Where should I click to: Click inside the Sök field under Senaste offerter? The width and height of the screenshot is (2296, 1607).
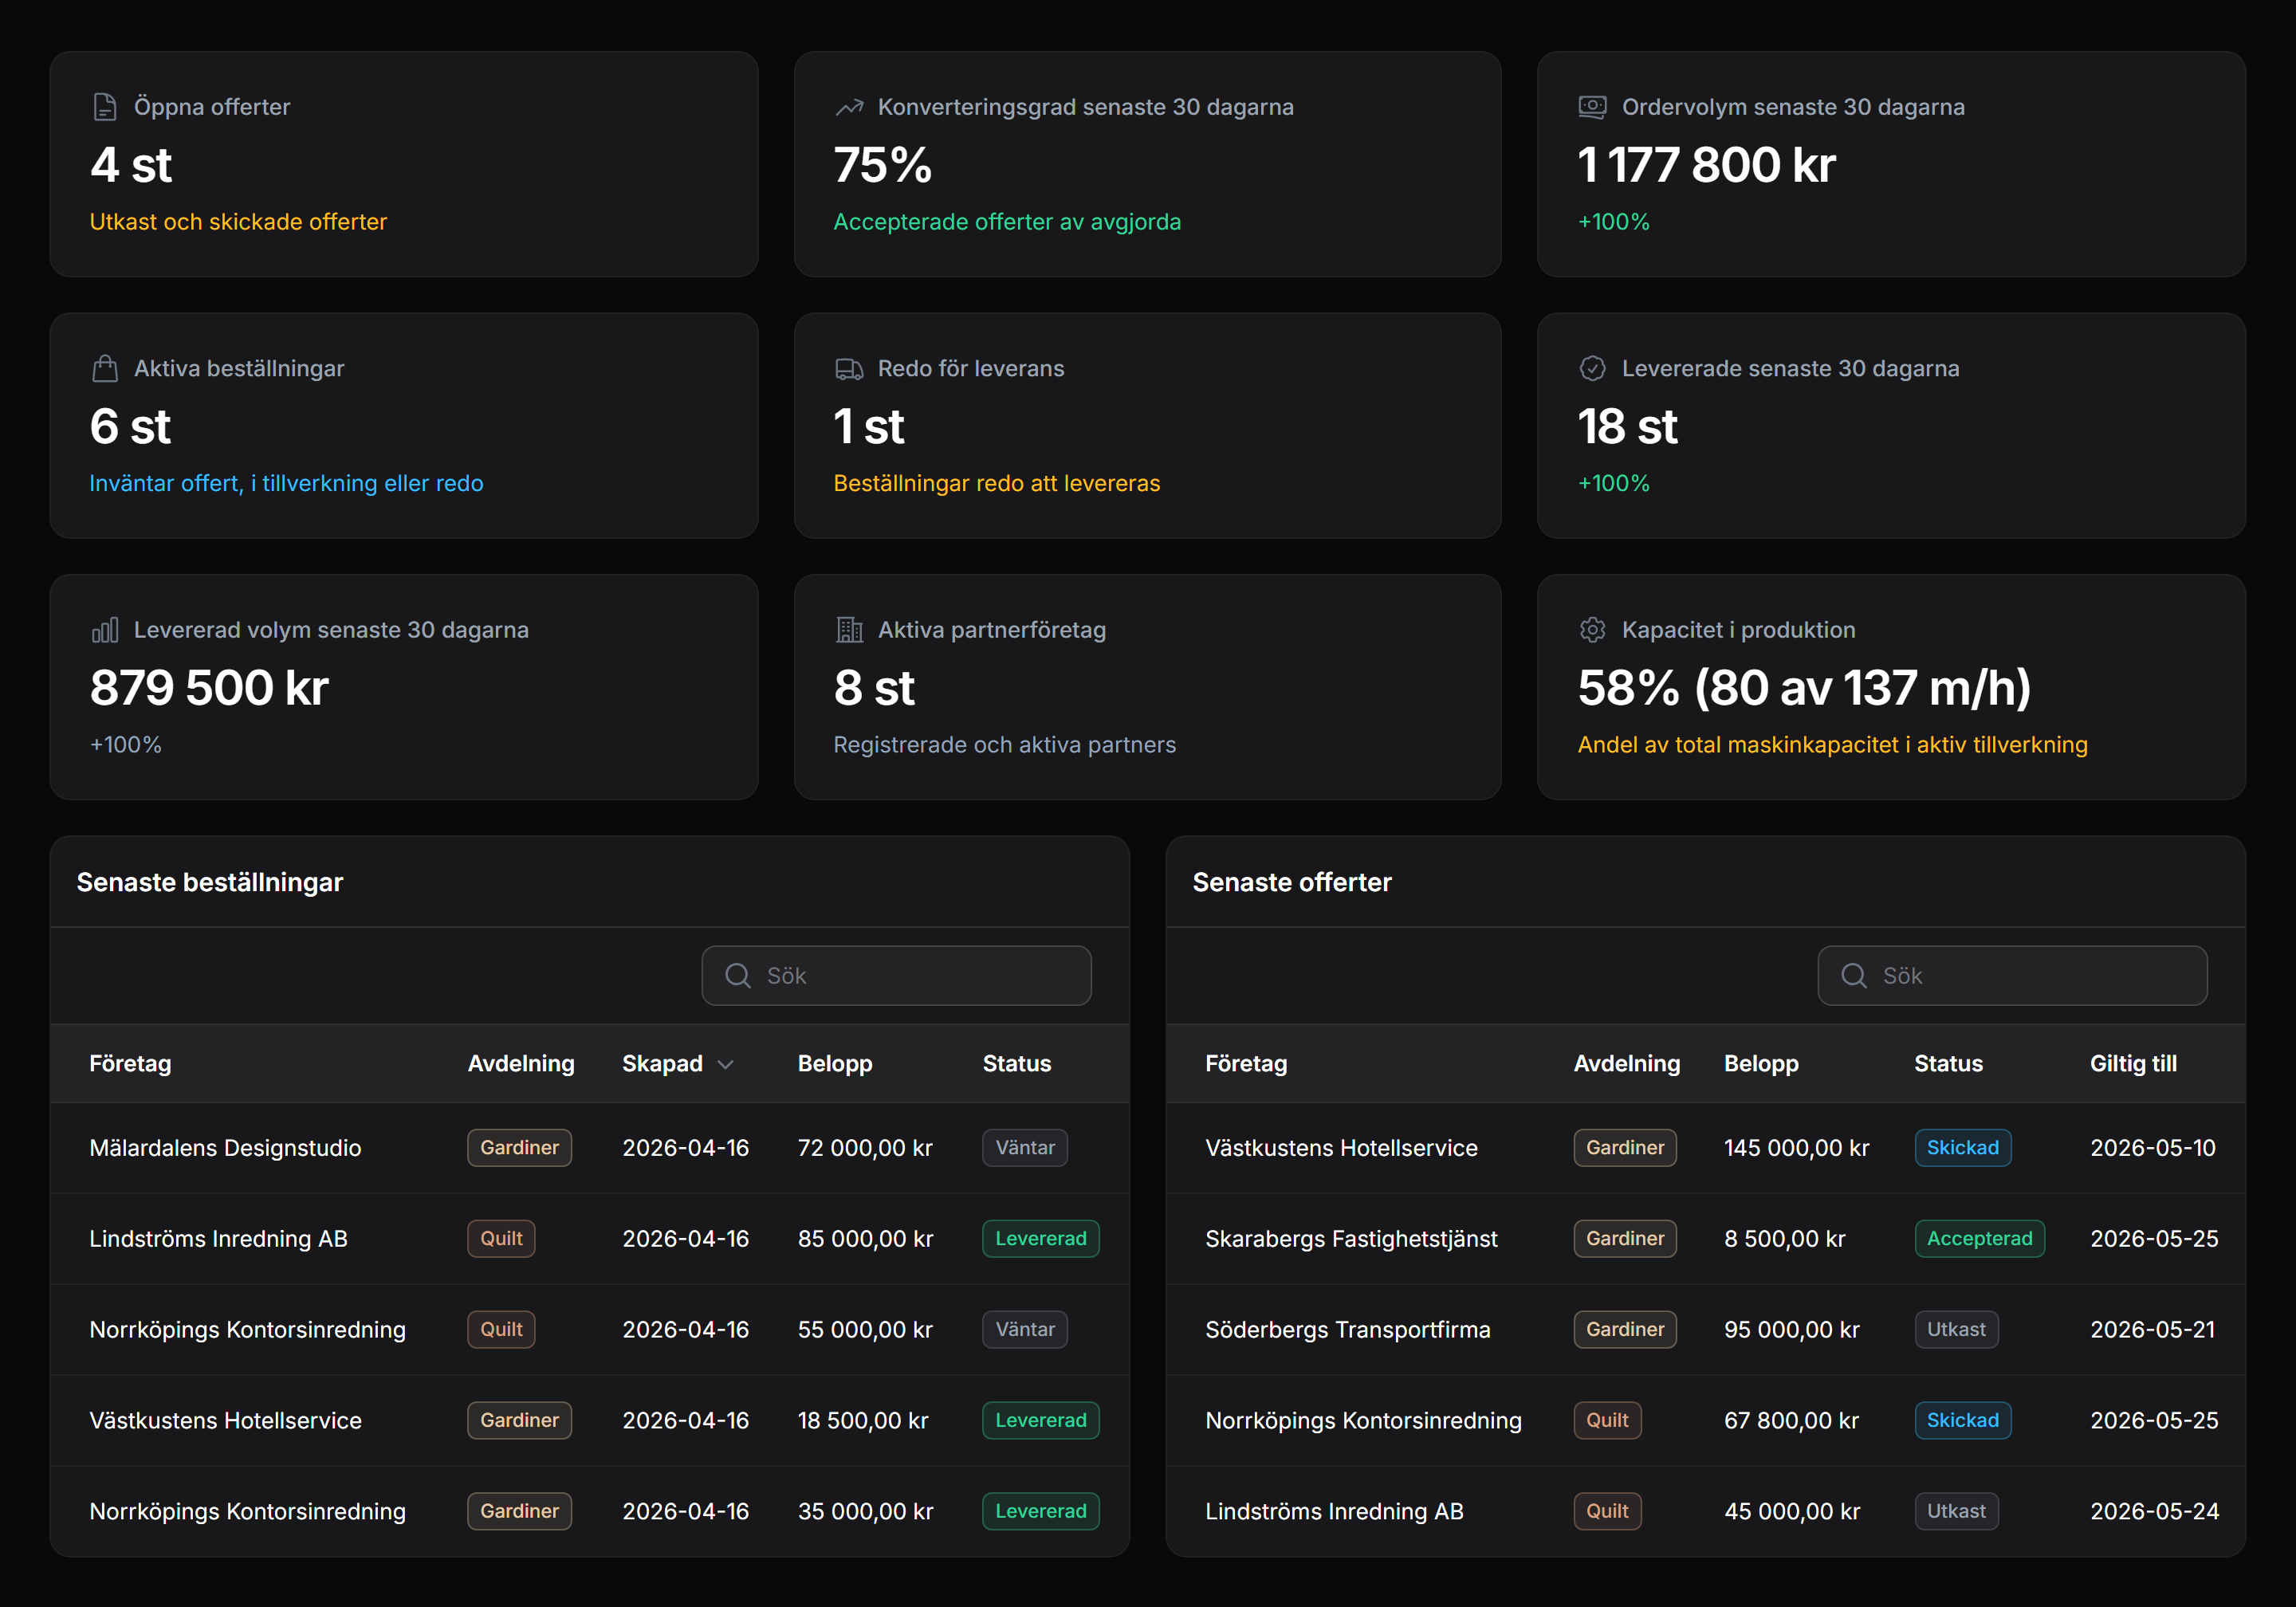click(2012, 975)
